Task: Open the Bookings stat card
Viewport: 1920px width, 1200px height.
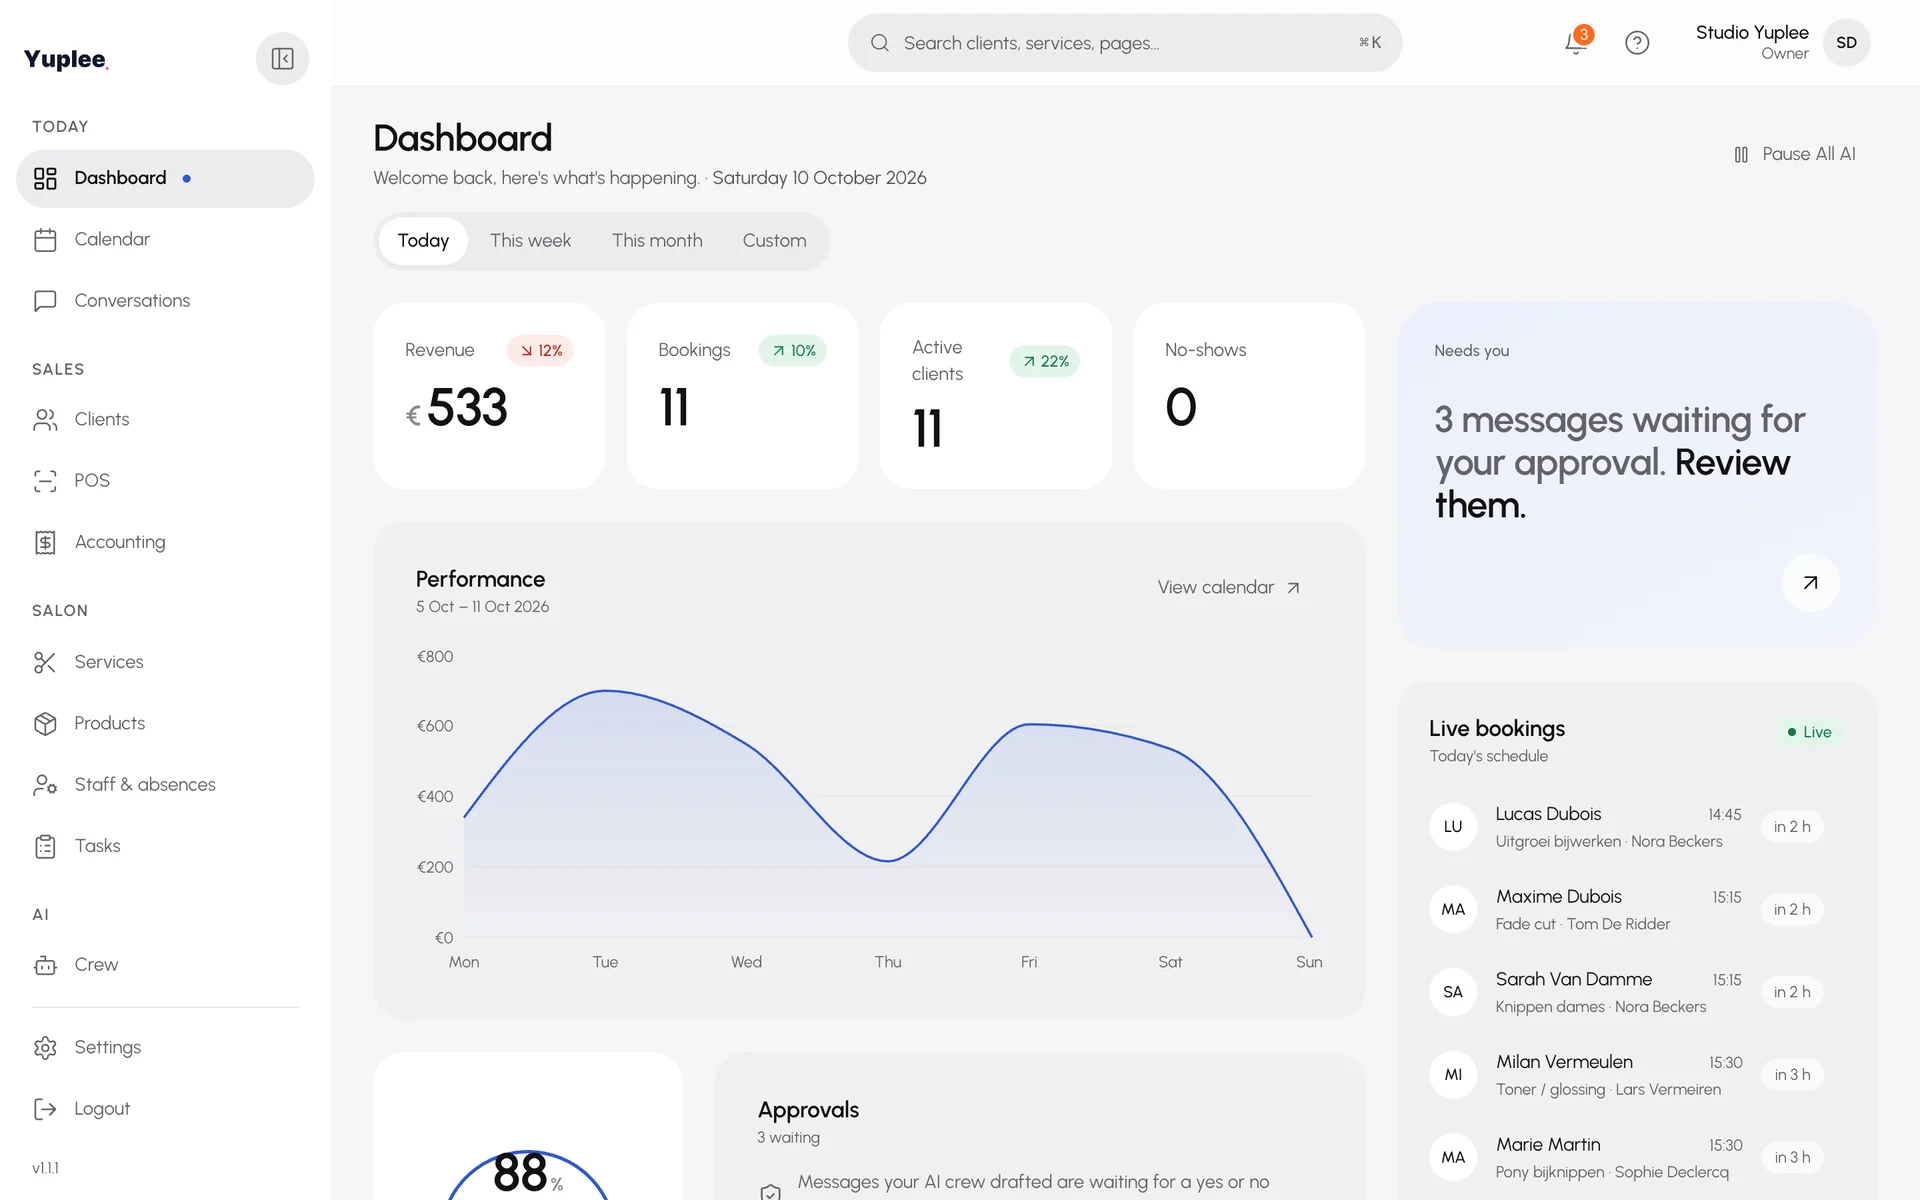Action: (742, 396)
